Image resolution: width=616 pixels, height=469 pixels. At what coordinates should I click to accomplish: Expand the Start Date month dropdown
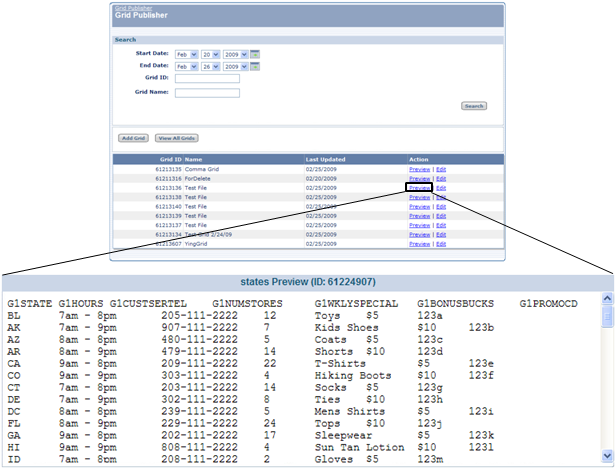click(186, 53)
